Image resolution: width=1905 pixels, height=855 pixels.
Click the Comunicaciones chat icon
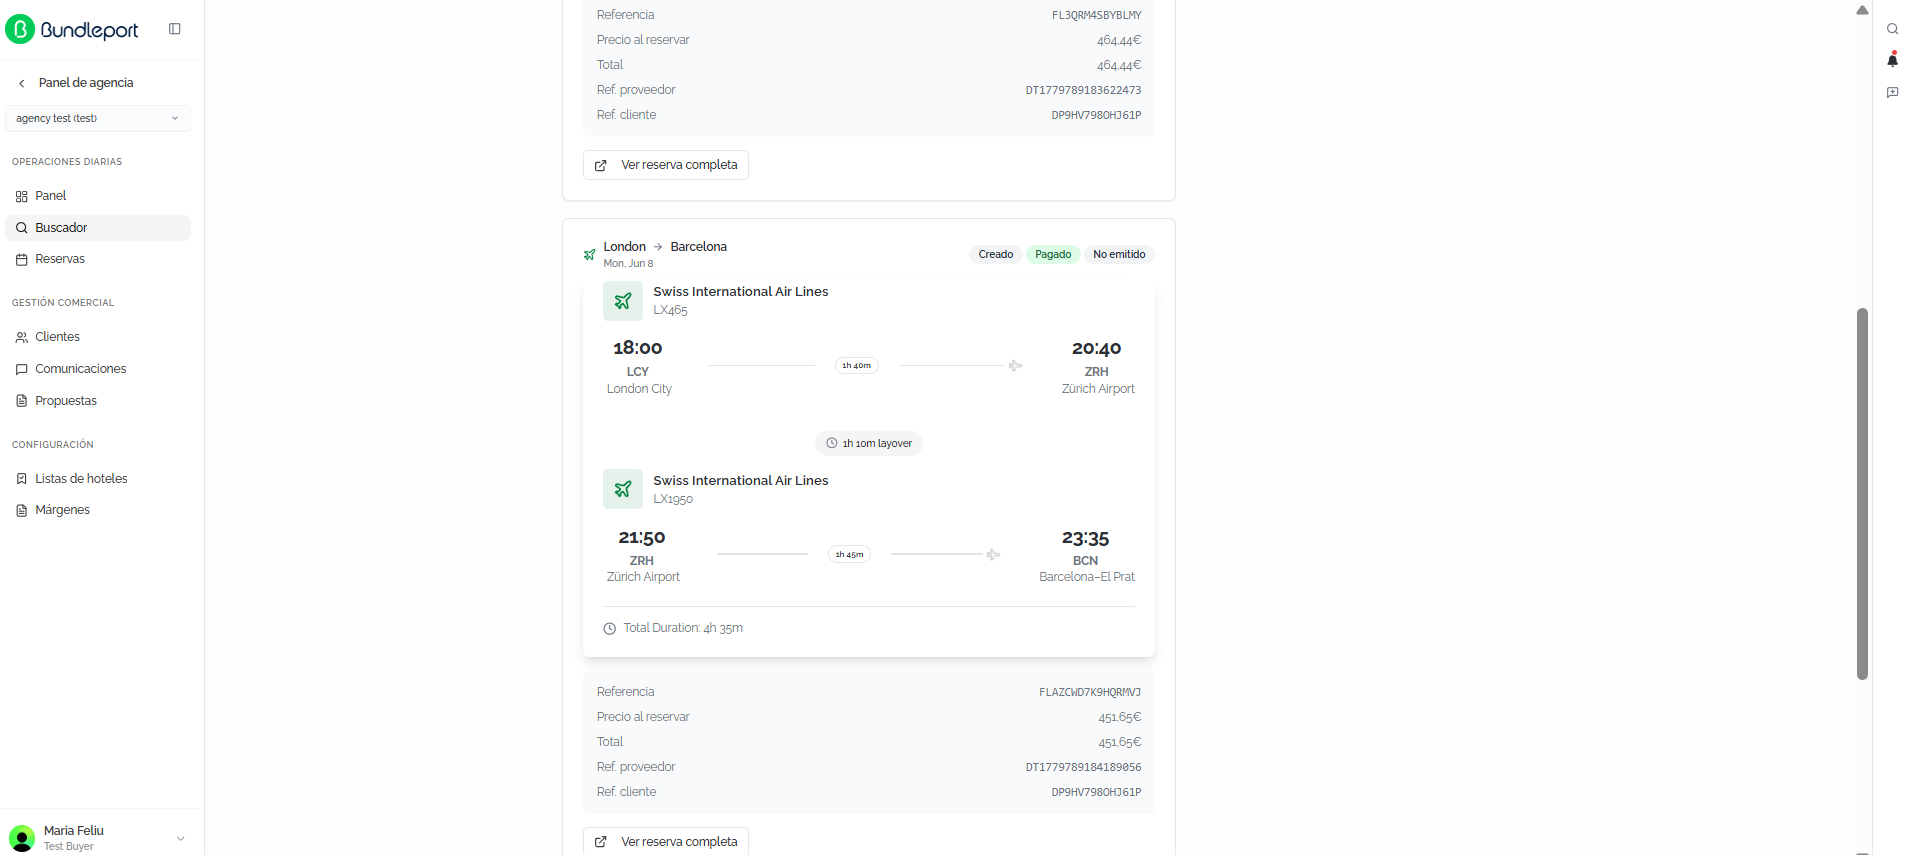(22, 369)
